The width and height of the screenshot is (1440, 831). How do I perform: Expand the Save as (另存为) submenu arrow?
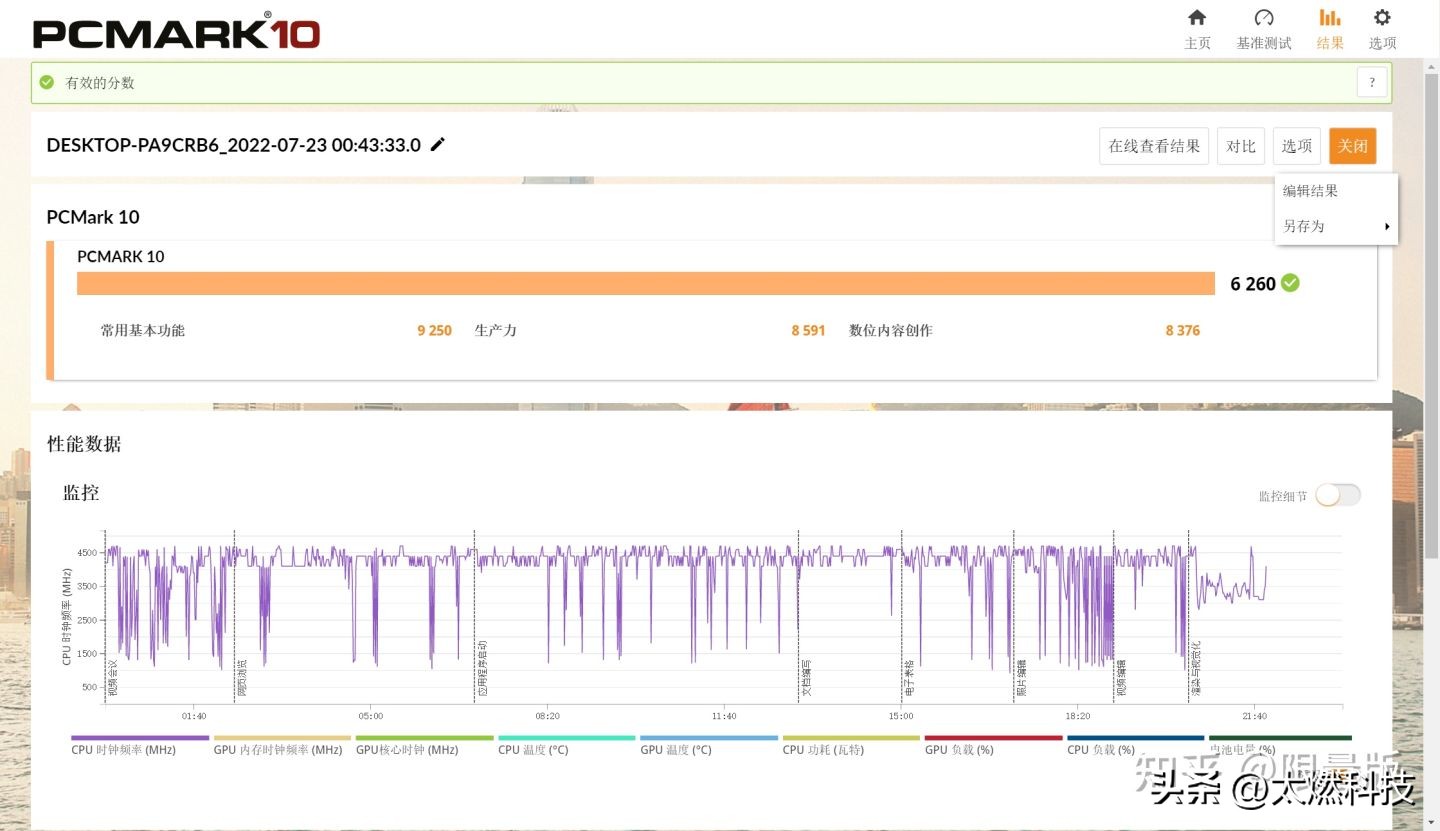tap(1387, 227)
